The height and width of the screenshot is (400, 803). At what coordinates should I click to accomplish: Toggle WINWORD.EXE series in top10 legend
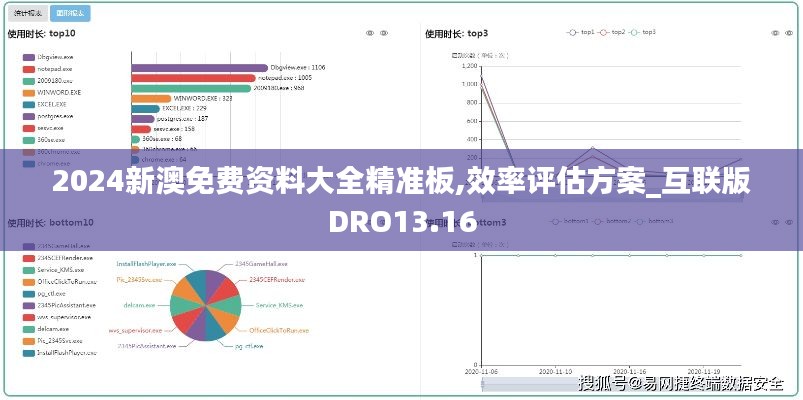(51, 92)
